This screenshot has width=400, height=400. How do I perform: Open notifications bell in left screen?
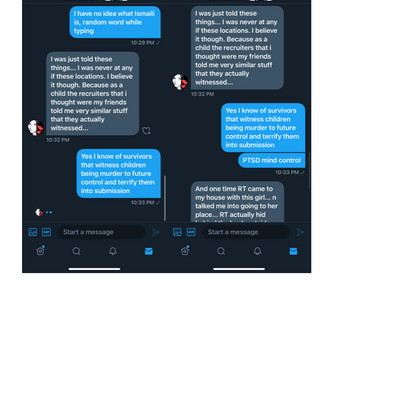click(113, 251)
